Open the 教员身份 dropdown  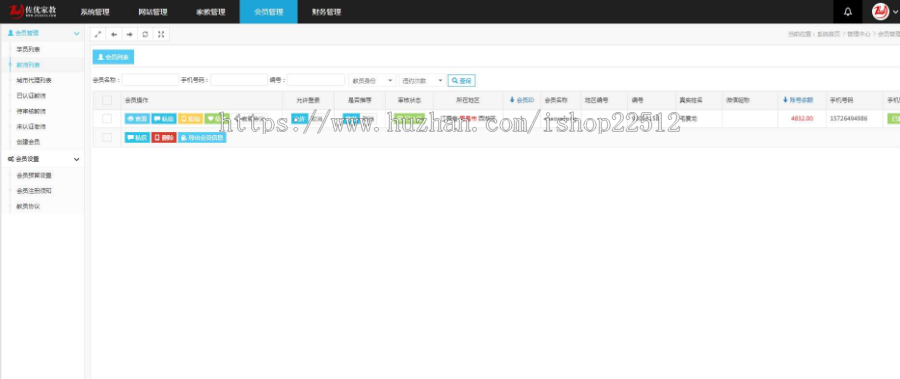tap(372, 80)
